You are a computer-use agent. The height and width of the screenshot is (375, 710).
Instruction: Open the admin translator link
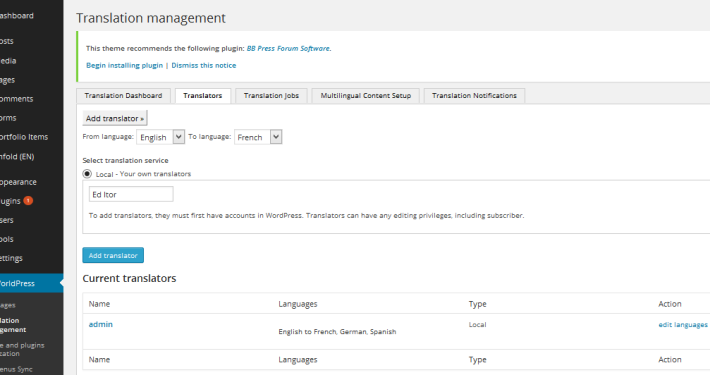(101, 324)
